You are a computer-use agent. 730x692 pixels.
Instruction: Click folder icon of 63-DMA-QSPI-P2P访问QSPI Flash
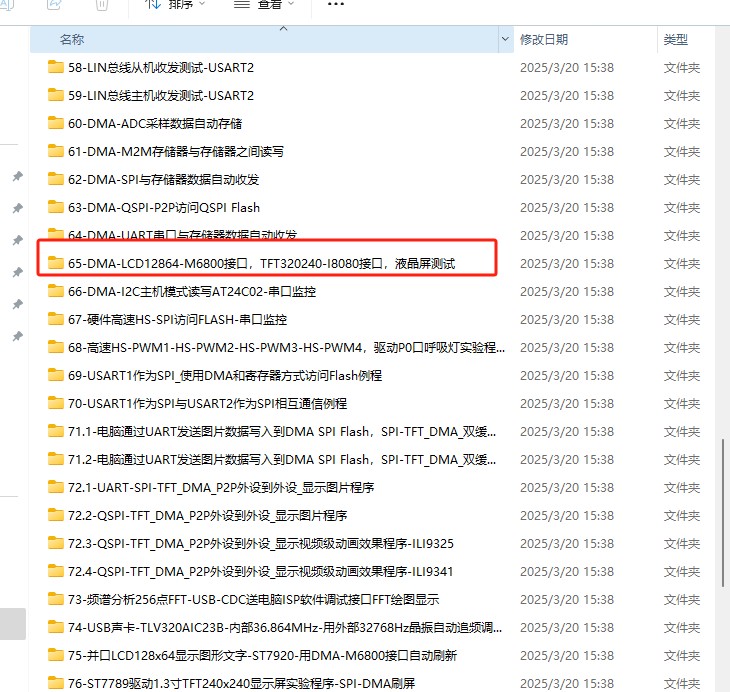tap(55, 207)
